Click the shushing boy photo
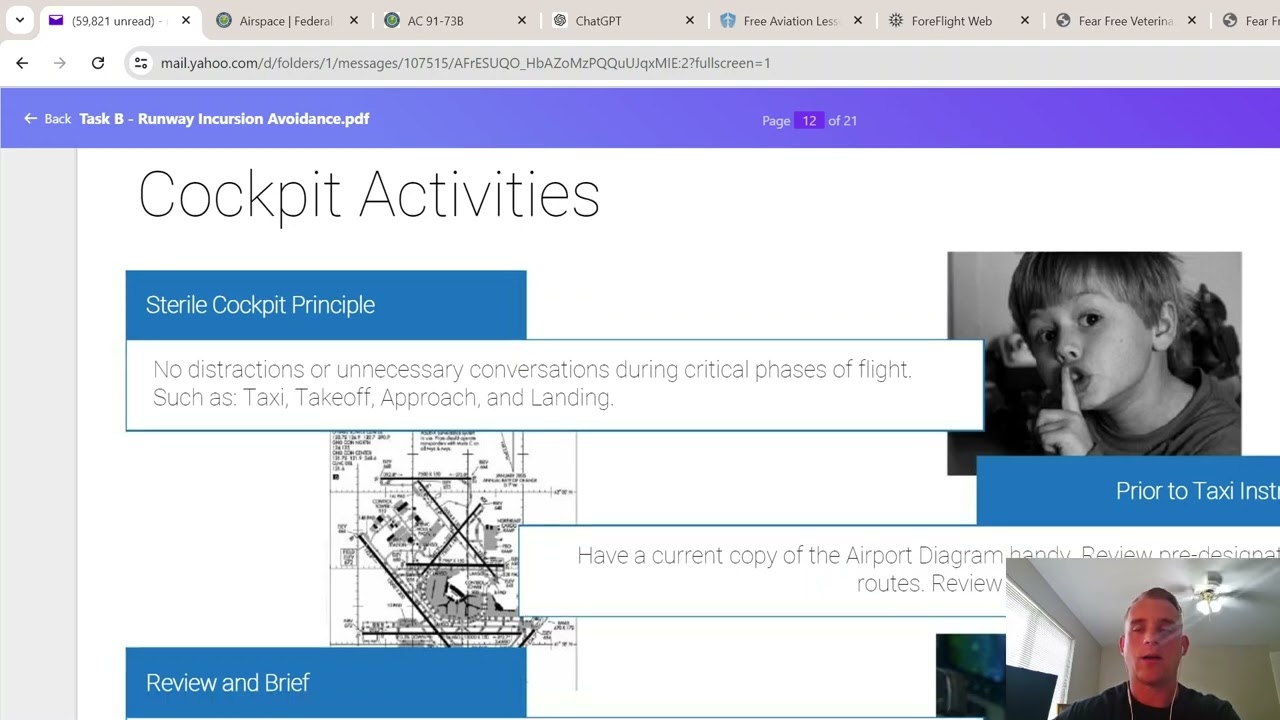This screenshot has width=1280, height=720. point(1094,355)
